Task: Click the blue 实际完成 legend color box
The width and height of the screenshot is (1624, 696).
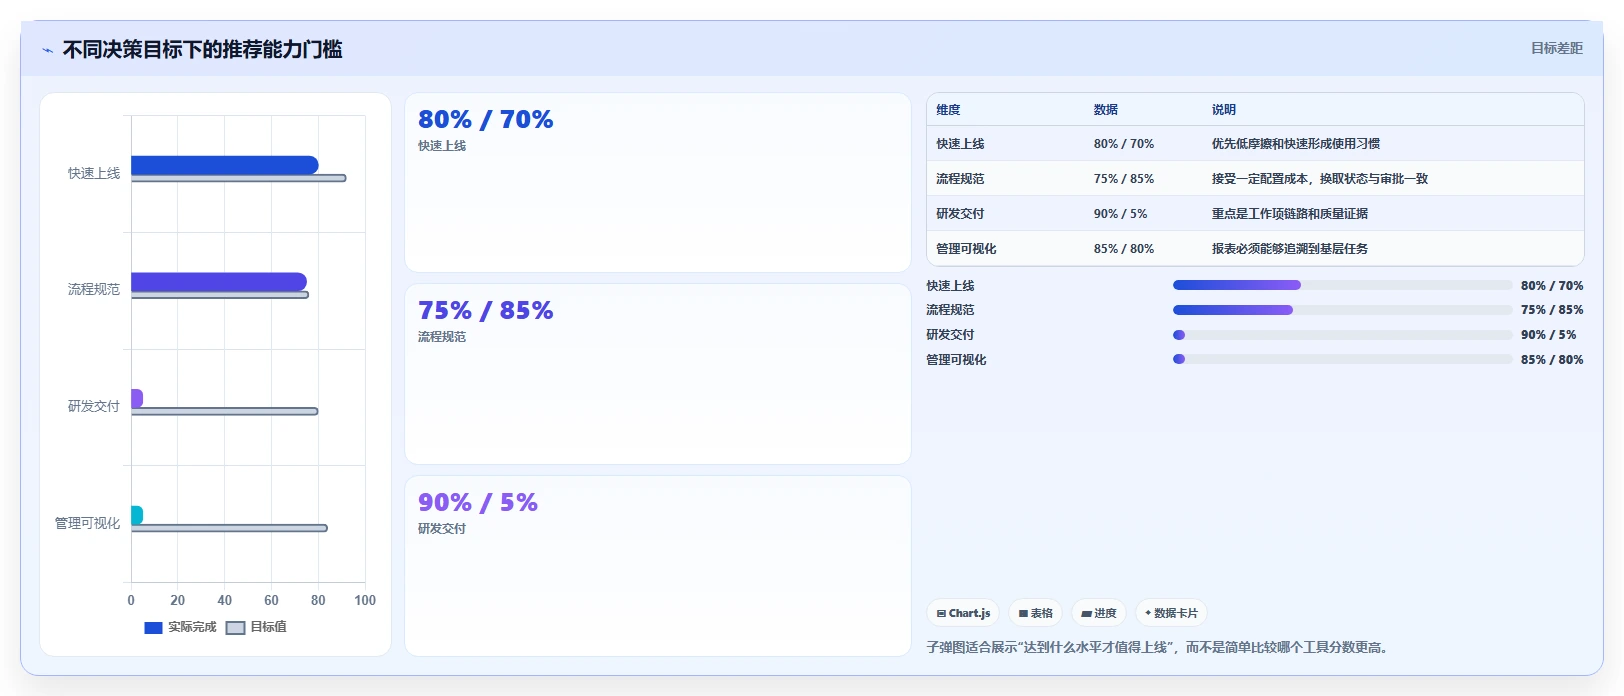Action: pos(153,628)
